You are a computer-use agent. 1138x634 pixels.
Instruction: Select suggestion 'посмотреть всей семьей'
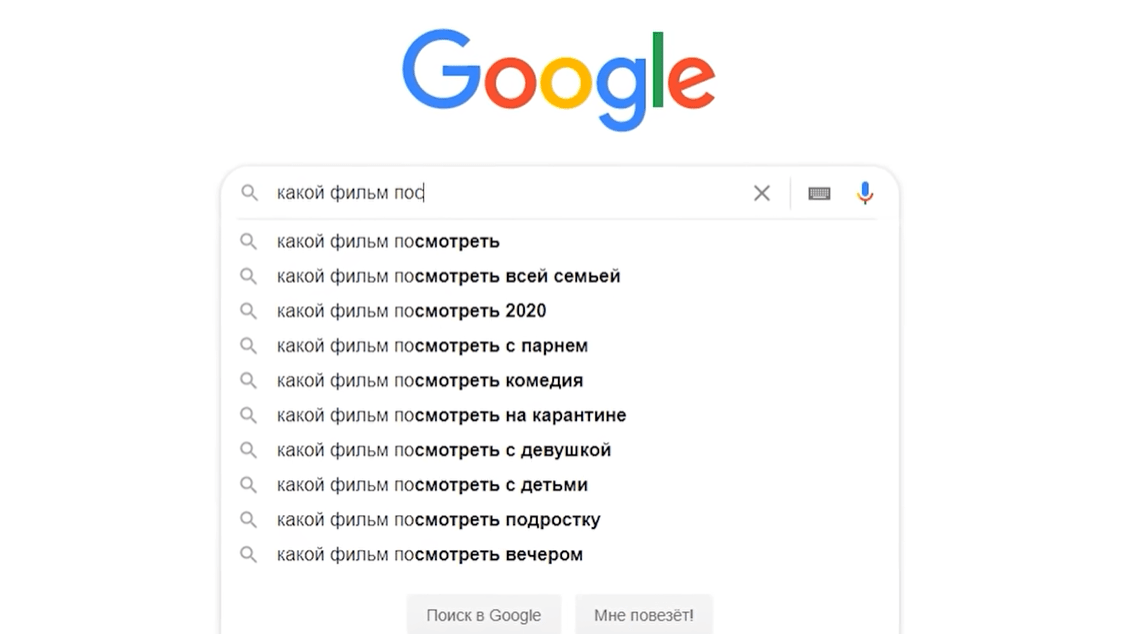448,276
